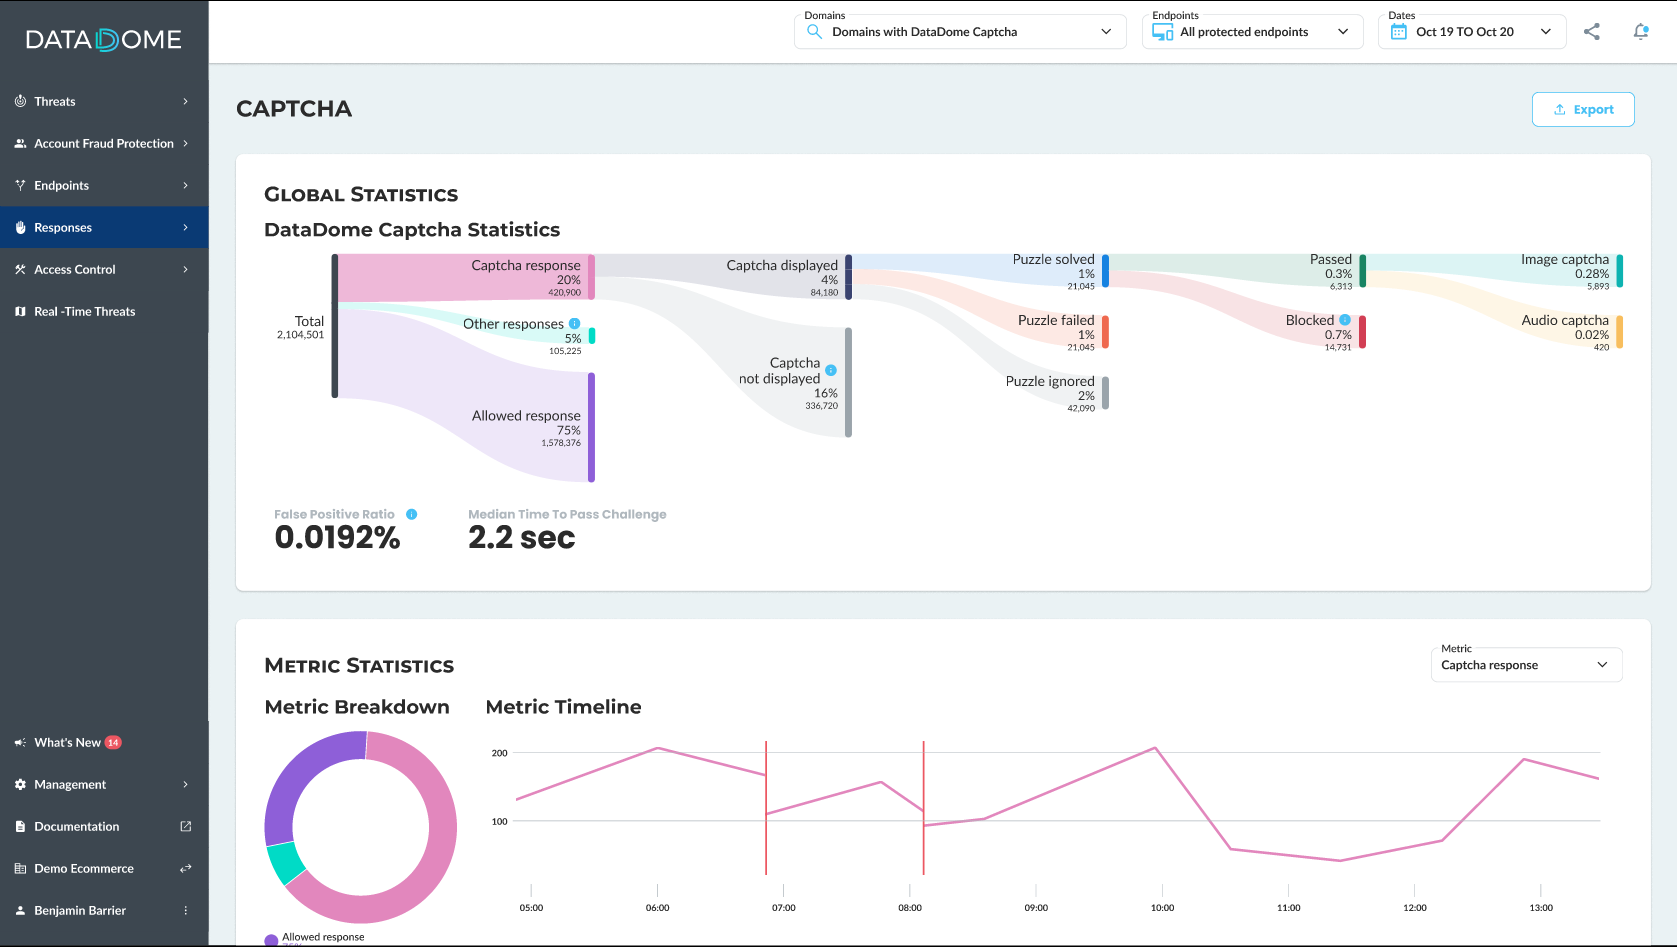Screen dimensions: 1677x947
Task: Open the Domains dropdown
Action: coord(960,32)
